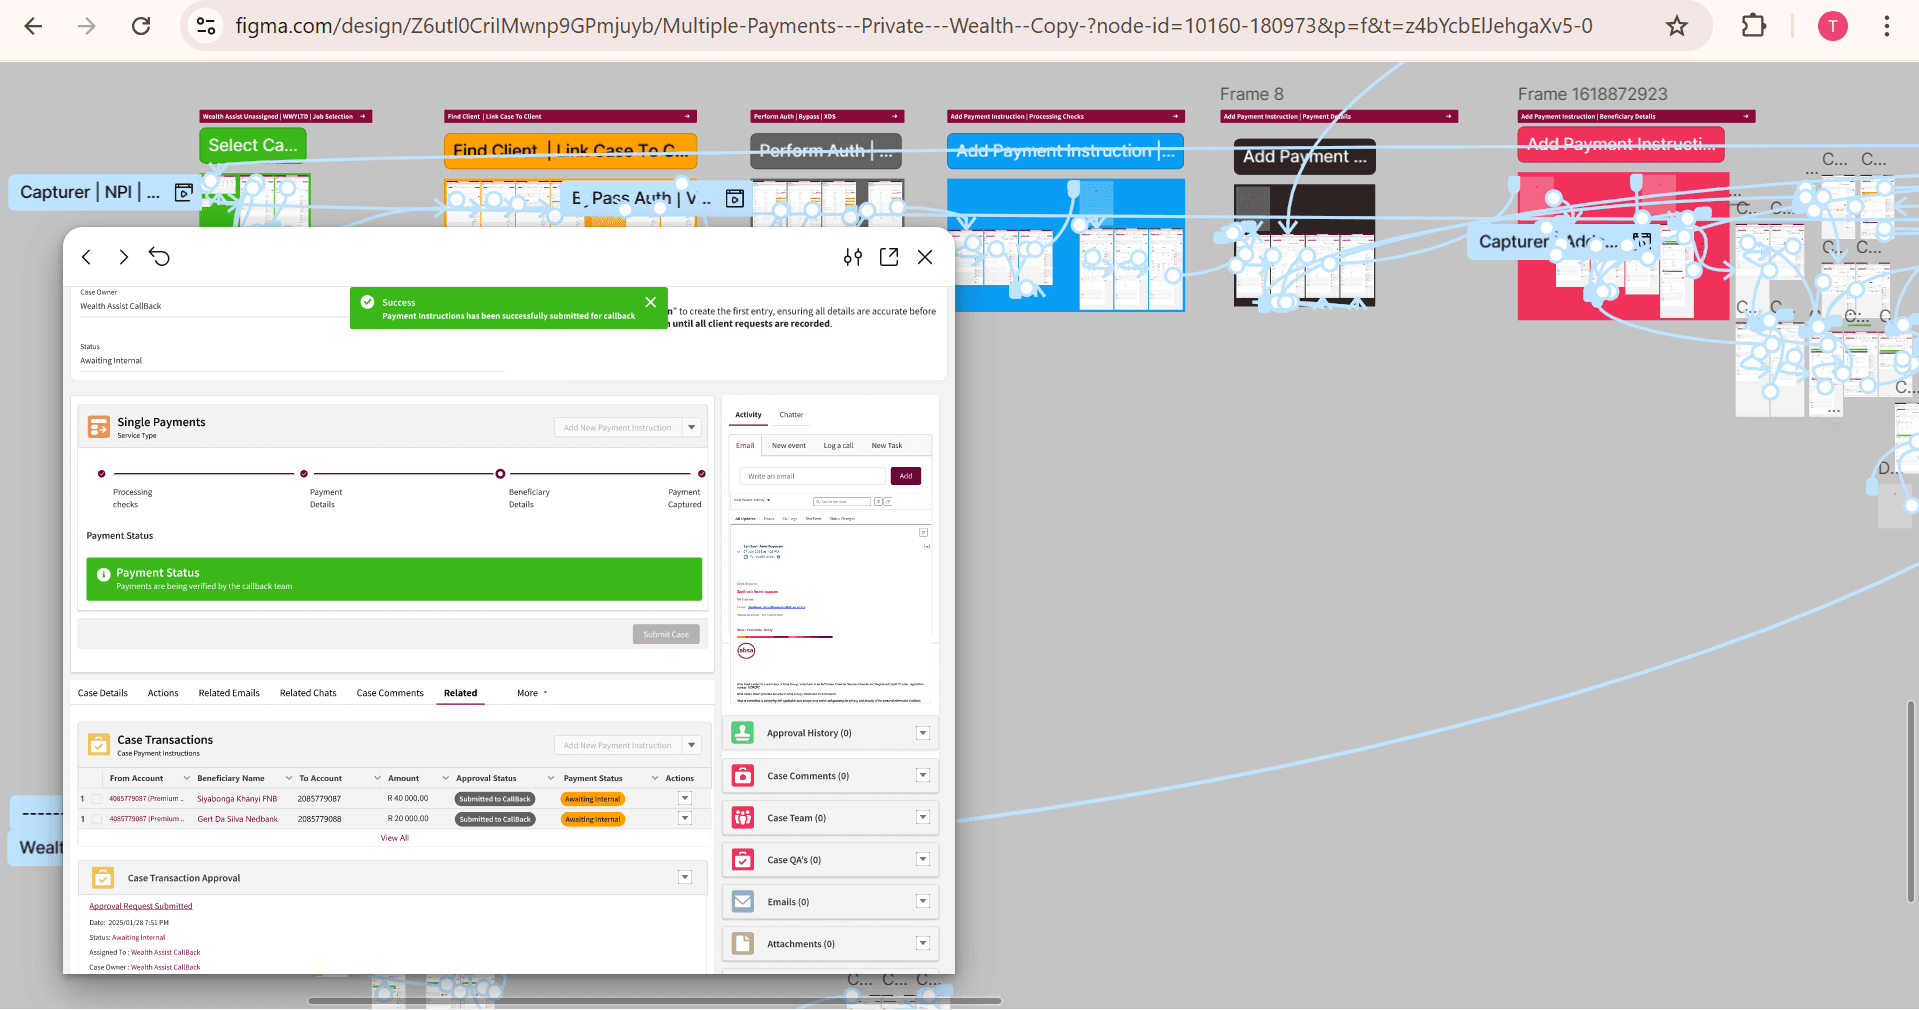This screenshot has width=1919, height=1010.
Task: Click in the Write an email field
Action: pos(812,476)
